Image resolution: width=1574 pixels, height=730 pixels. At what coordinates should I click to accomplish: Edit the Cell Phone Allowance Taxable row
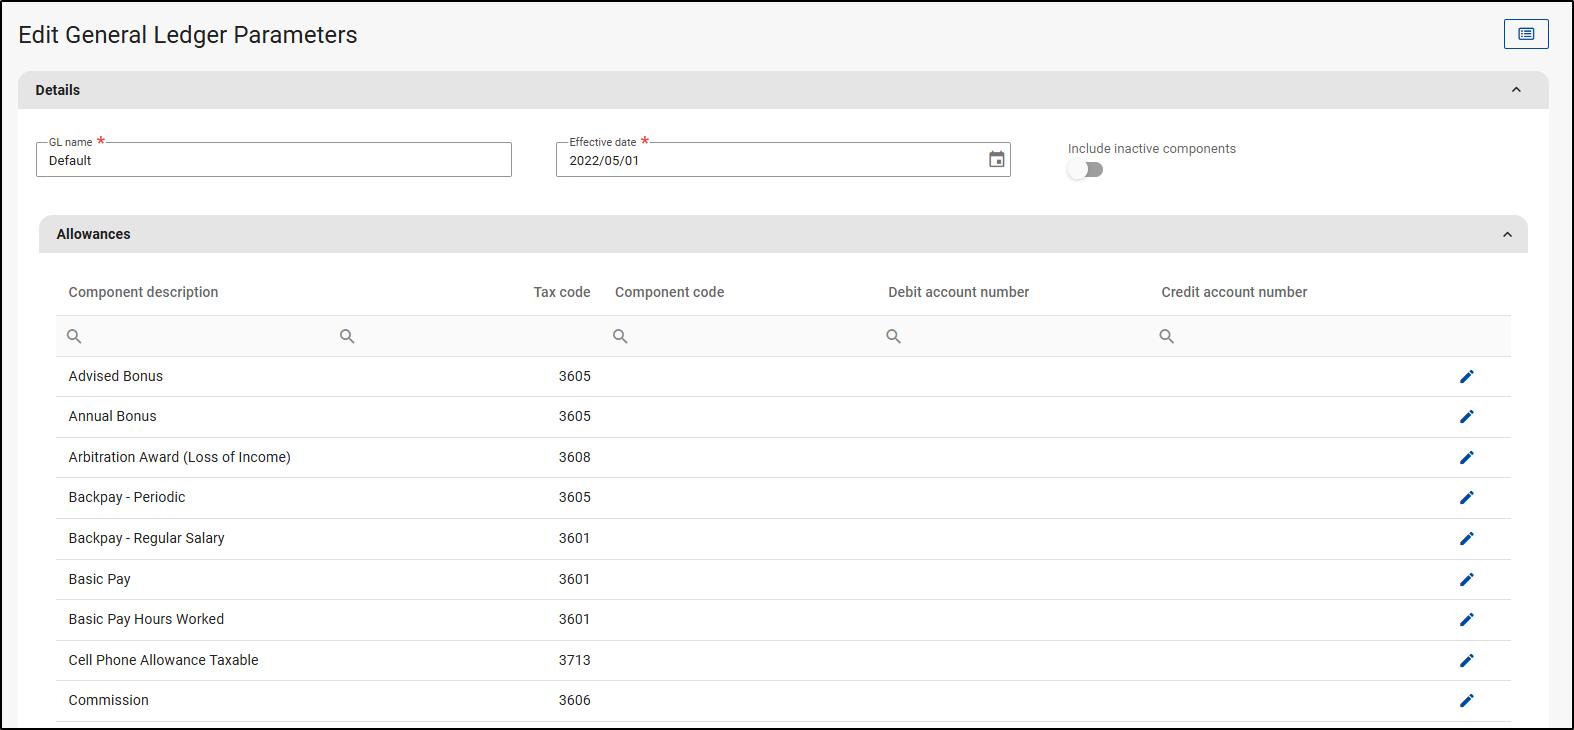click(1466, 661)
